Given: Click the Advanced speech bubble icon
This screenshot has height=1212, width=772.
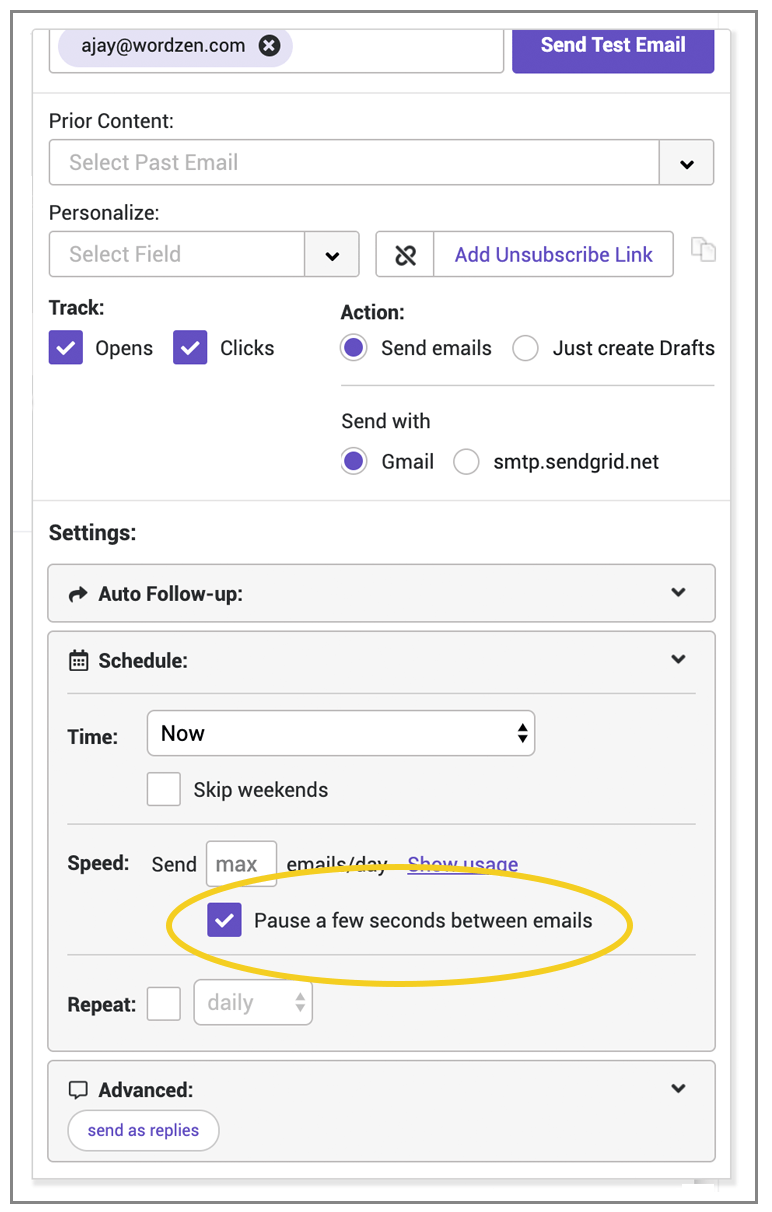Looking at the screenshot, I should 78,1090.
